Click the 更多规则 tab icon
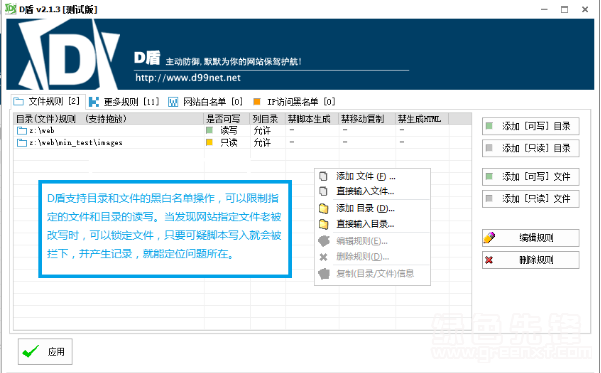This screenshot has height=373, width=601. click(x=94, y=102)
